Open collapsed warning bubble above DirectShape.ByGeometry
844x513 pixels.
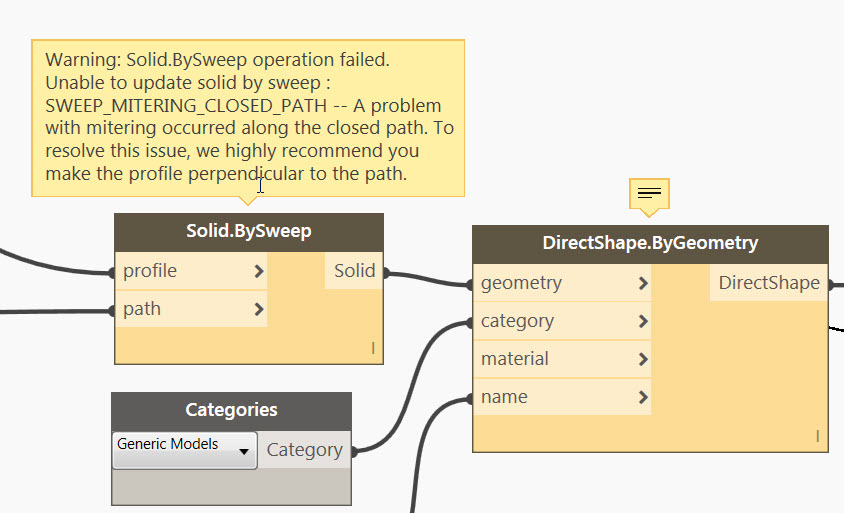649,194
